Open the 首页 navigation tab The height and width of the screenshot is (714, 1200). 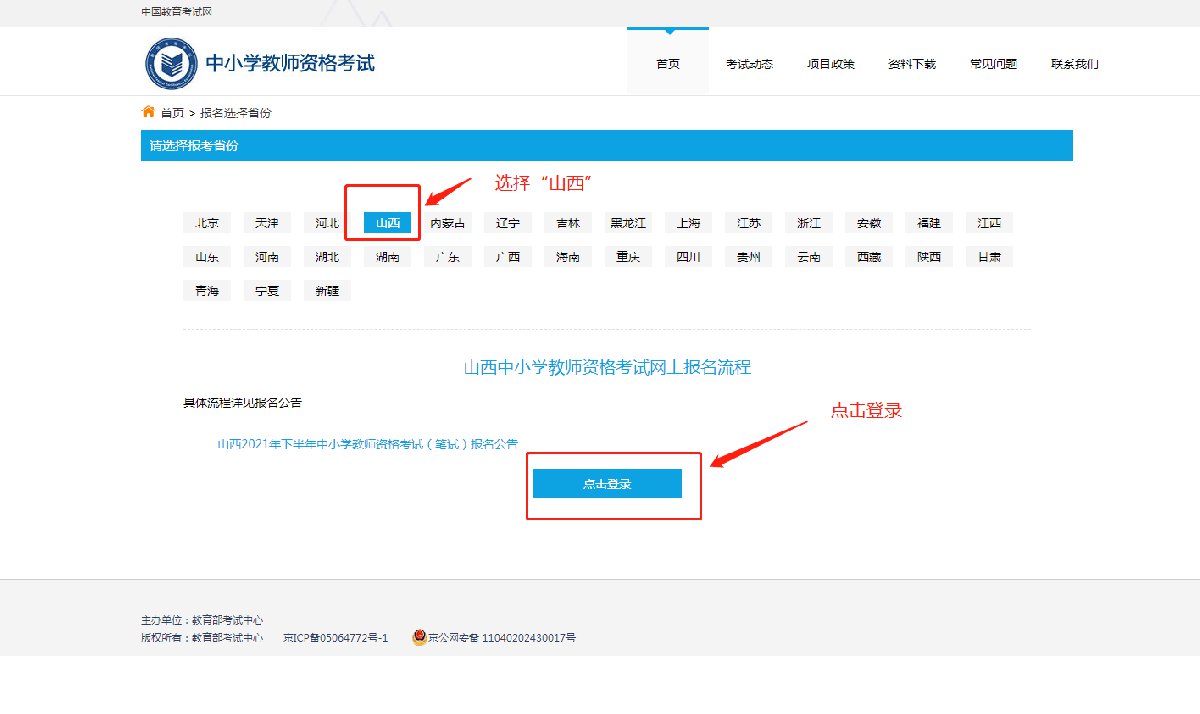[x=668, y=63]
